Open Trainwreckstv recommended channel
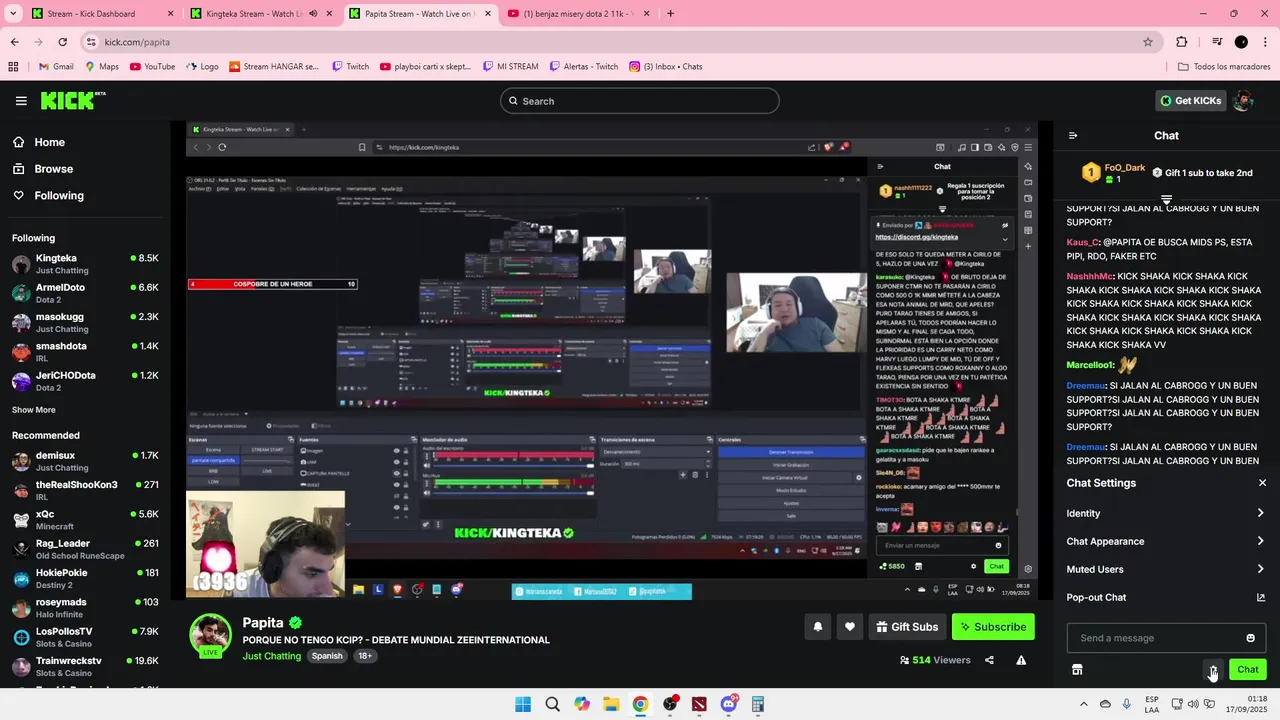 (x=85, y=667)
